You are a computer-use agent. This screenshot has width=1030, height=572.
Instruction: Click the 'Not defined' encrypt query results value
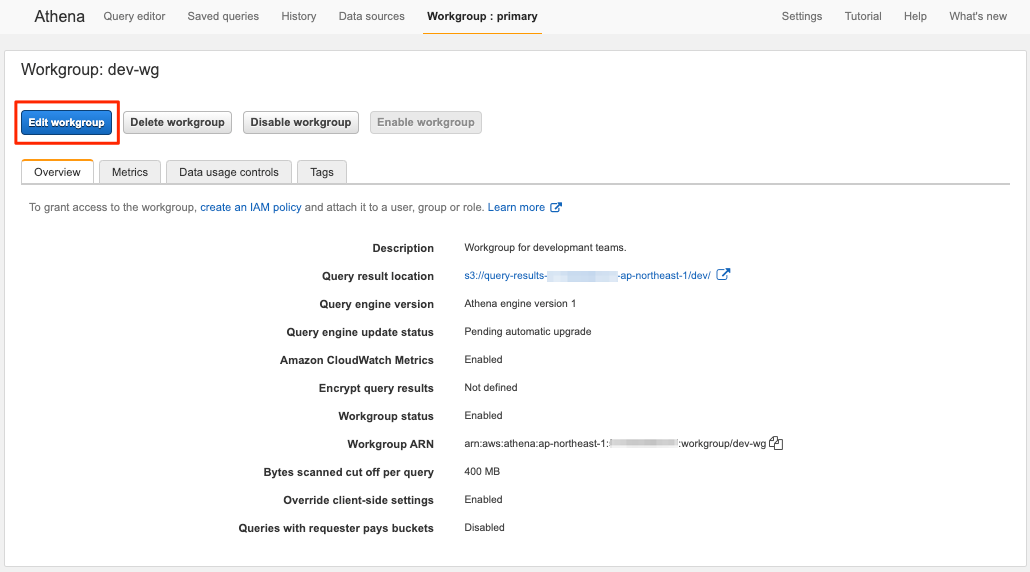coord(491,387)
